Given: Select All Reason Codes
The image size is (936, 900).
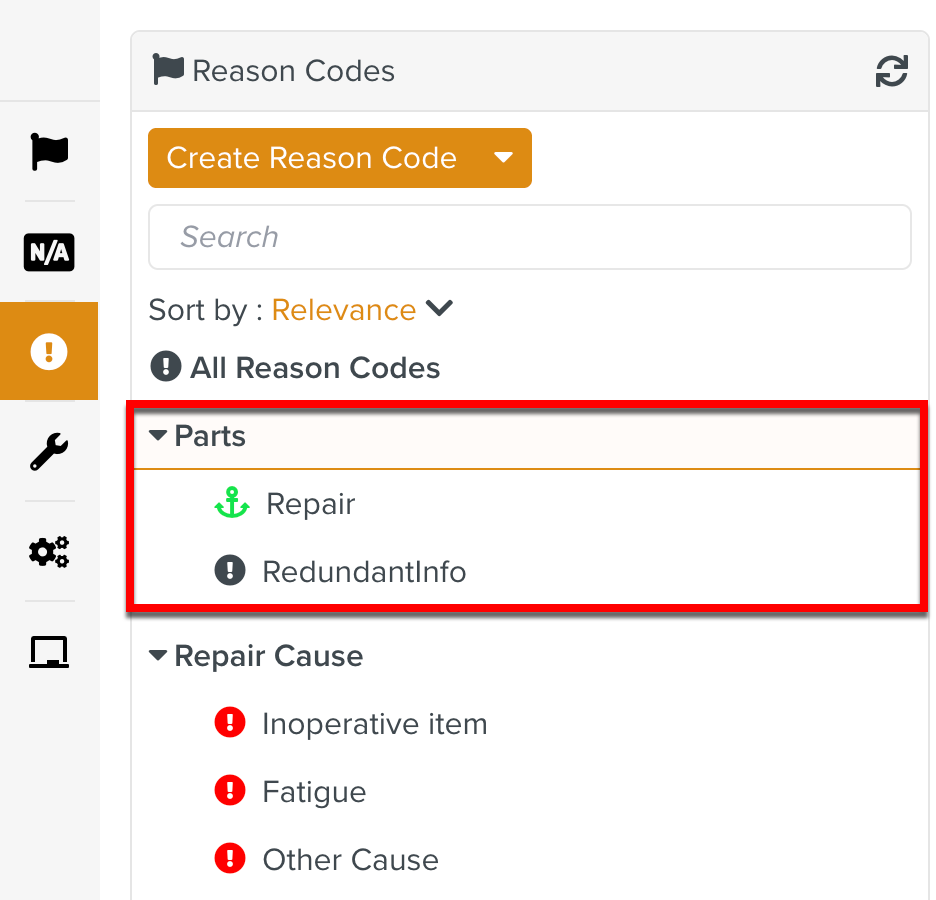Looking at the screenshot, I should 314,368.
